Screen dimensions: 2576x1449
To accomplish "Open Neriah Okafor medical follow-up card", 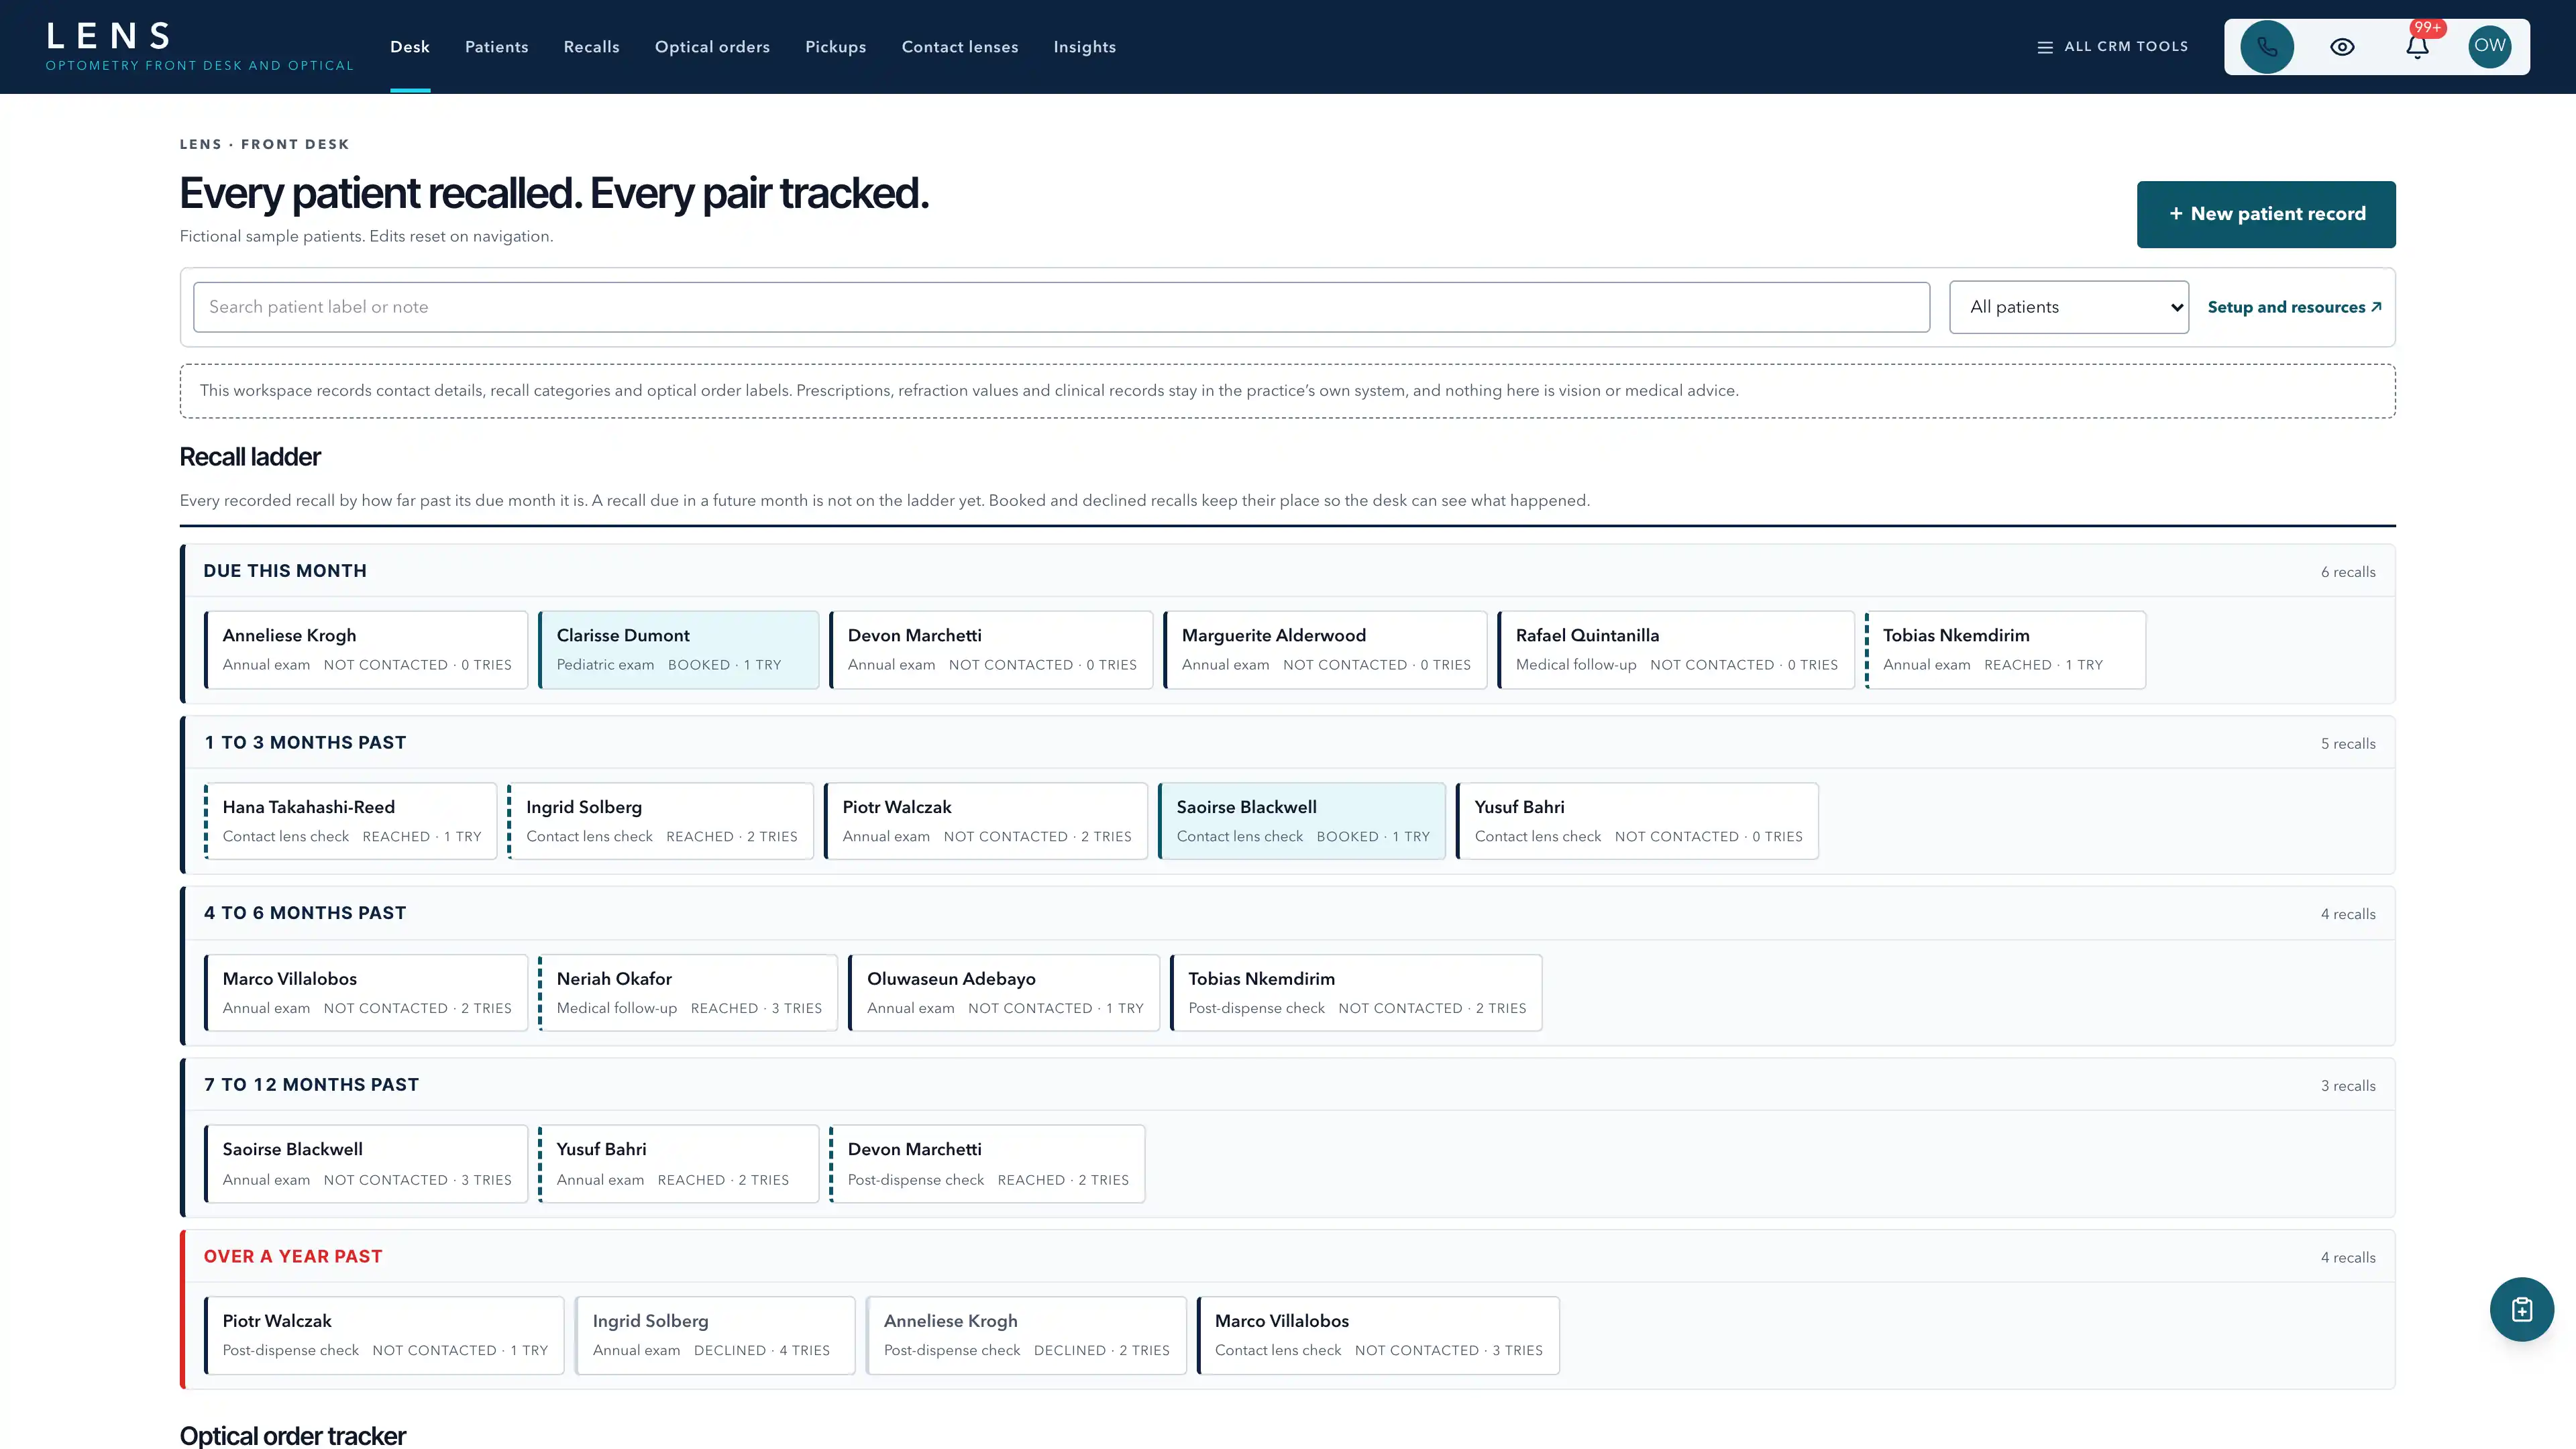I will (x=688, y=992).
